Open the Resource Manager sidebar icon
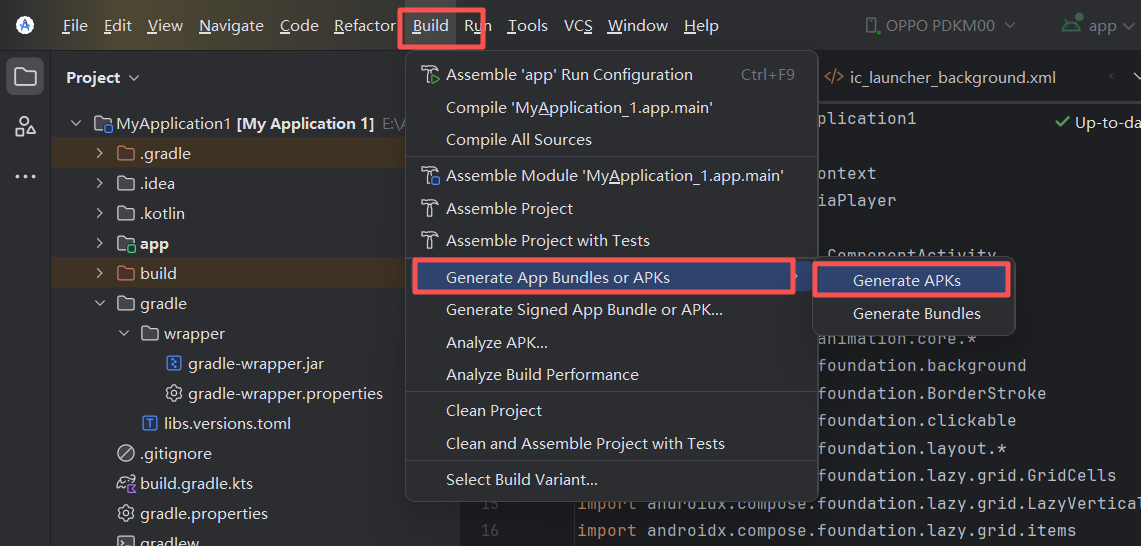1141x546 pixels. tap(26, 126)
